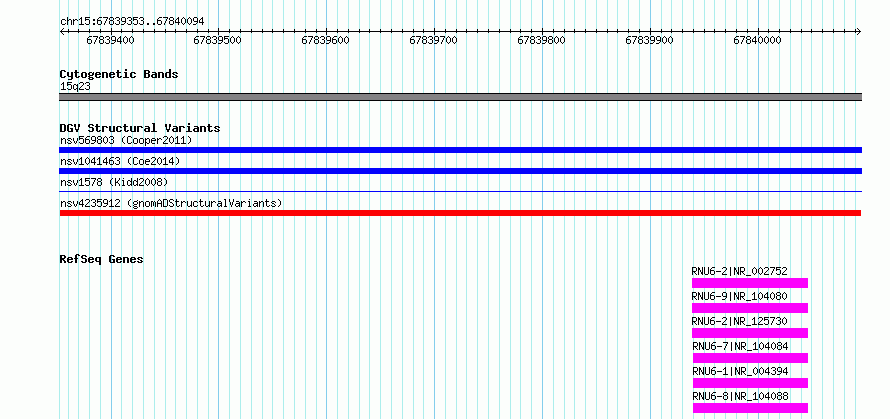The width and height of the screenshot is (890, 419).
Task: Click the nsv569803 (Cooper2011) label
Action: [126, 140]
